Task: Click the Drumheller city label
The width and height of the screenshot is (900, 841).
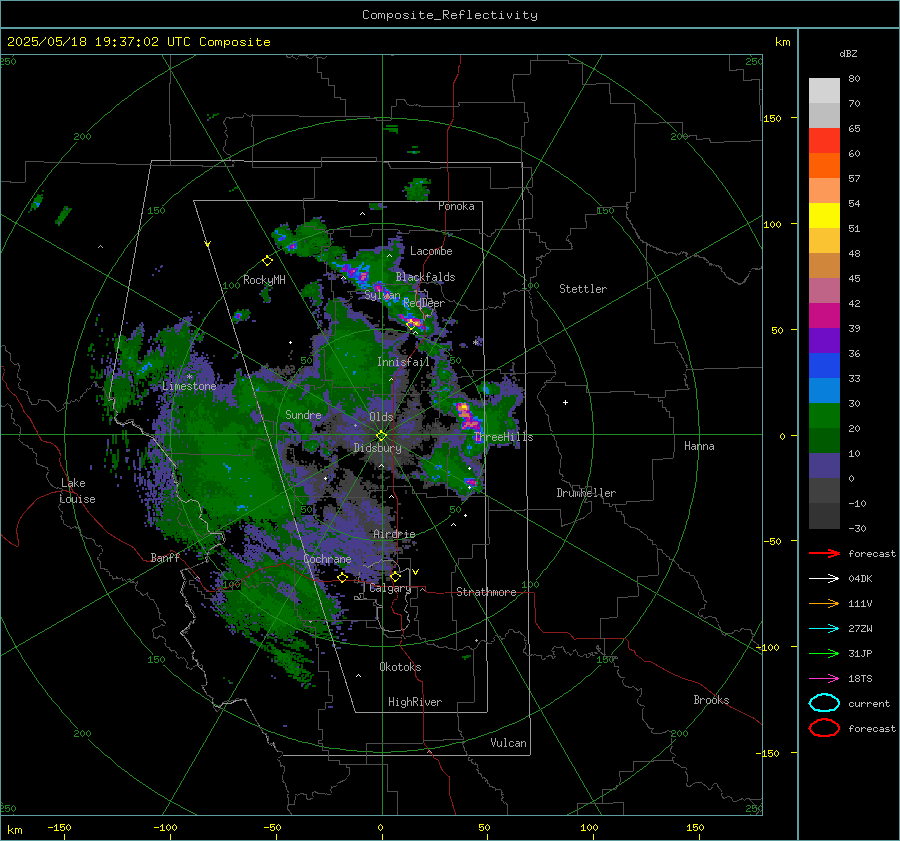Action: (x=586, y=493)
